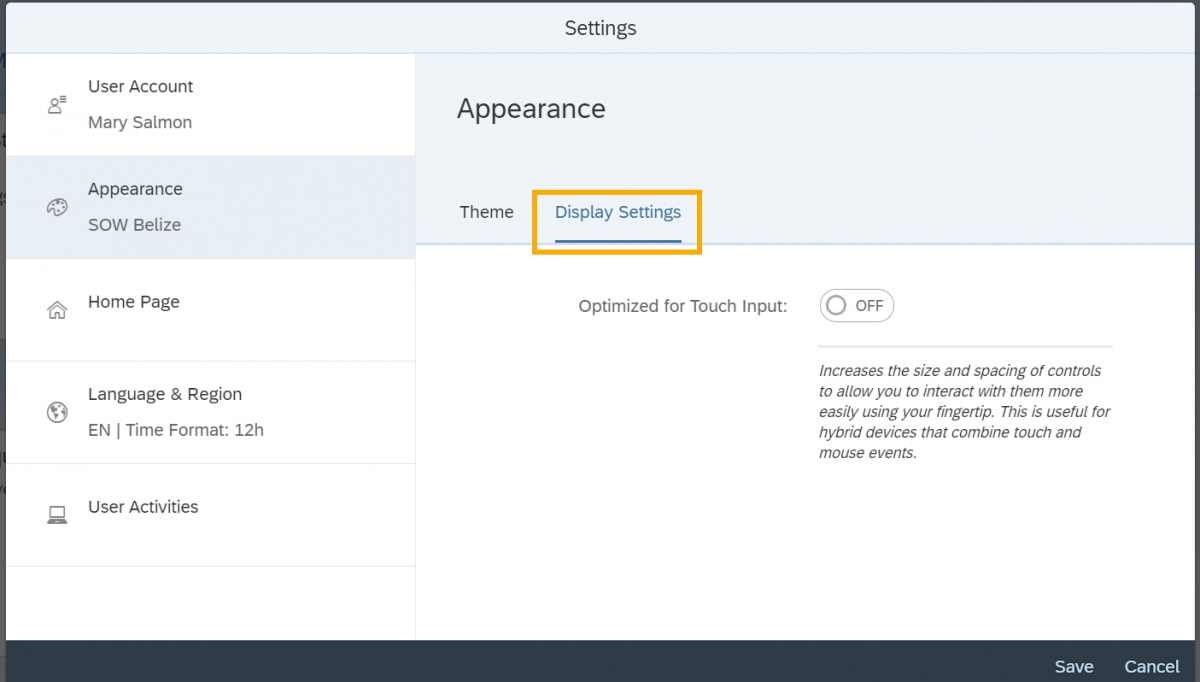The height and width of the screenshot is (682, 1200).
Task: Toggle the Optimized for Touch Input switch
Action: (x=856, y=306)
